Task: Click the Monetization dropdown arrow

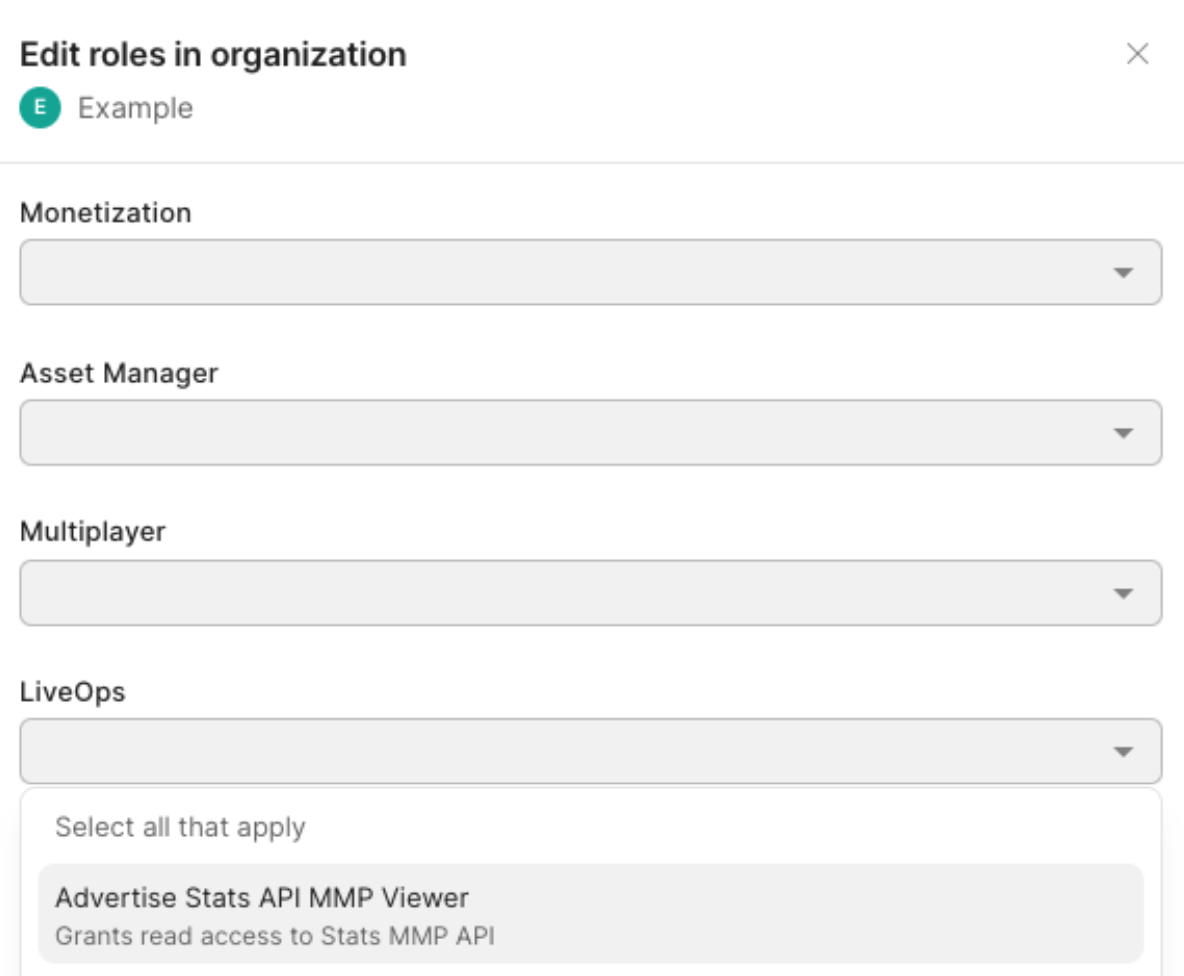Action: click(1124, 272)
